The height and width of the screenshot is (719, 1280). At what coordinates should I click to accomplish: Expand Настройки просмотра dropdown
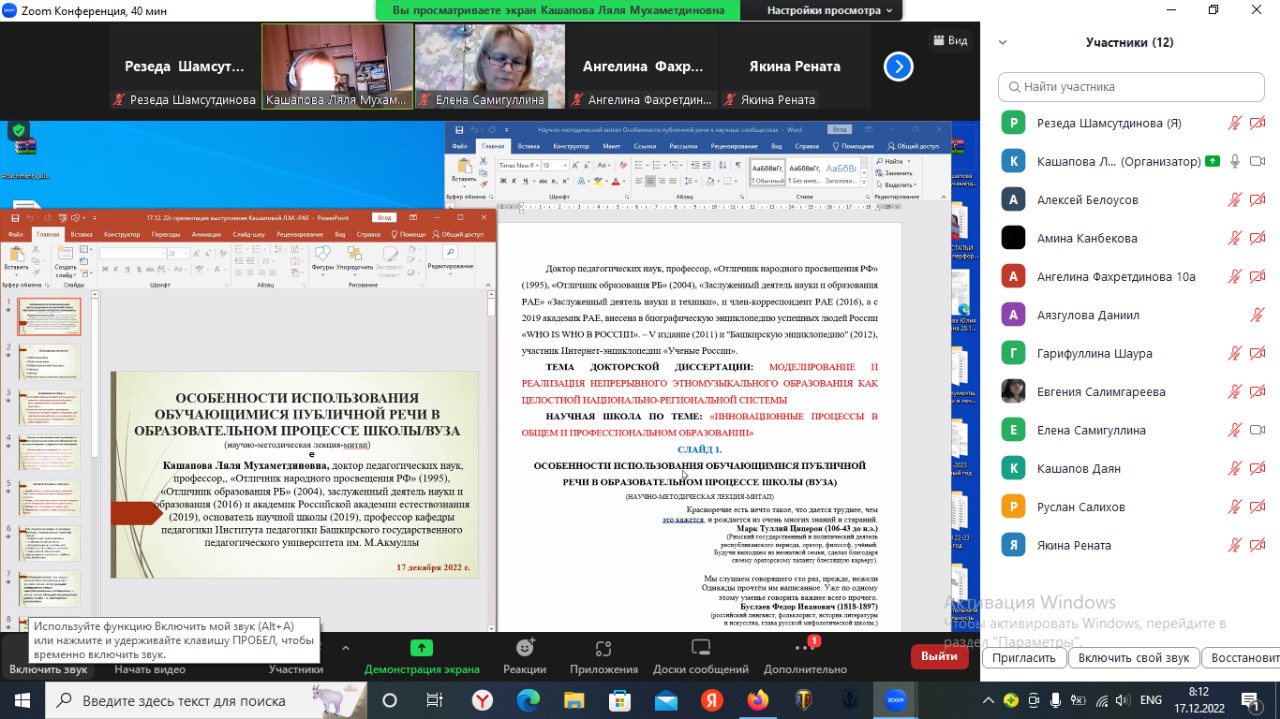(830, 10)
